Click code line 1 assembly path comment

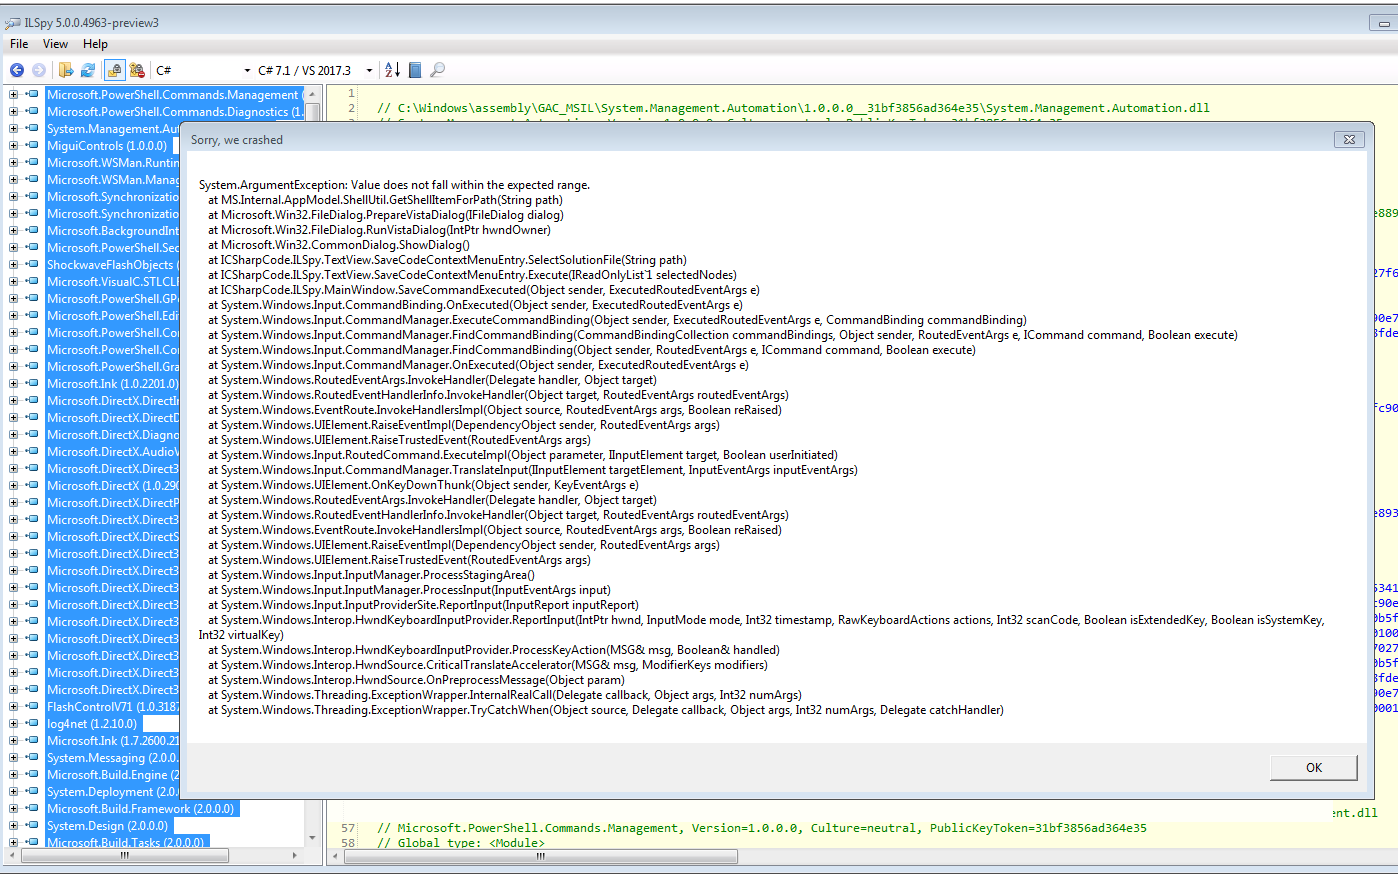[793, 108]
